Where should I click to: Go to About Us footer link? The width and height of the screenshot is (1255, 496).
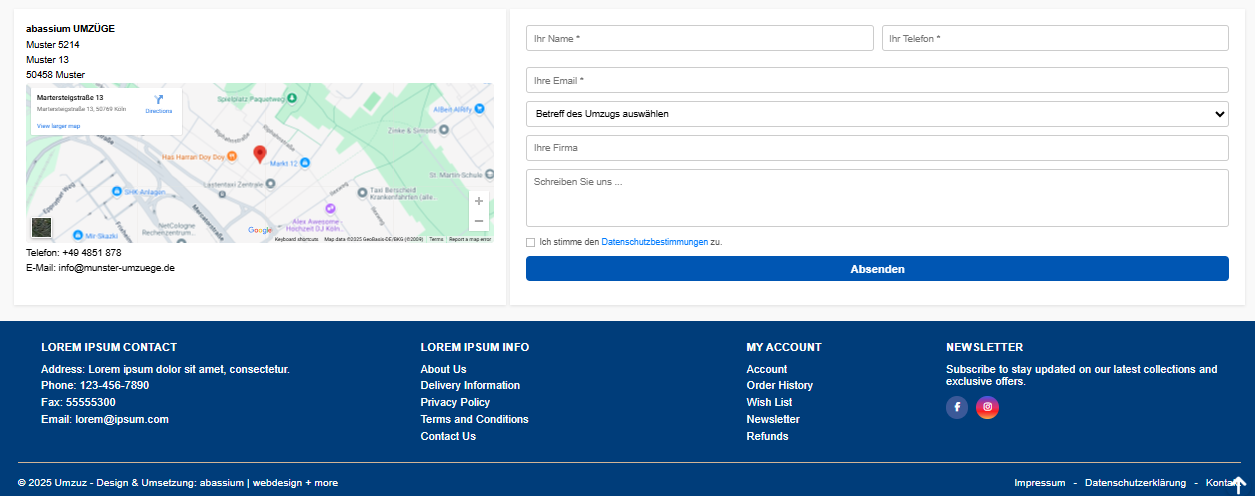443,369
